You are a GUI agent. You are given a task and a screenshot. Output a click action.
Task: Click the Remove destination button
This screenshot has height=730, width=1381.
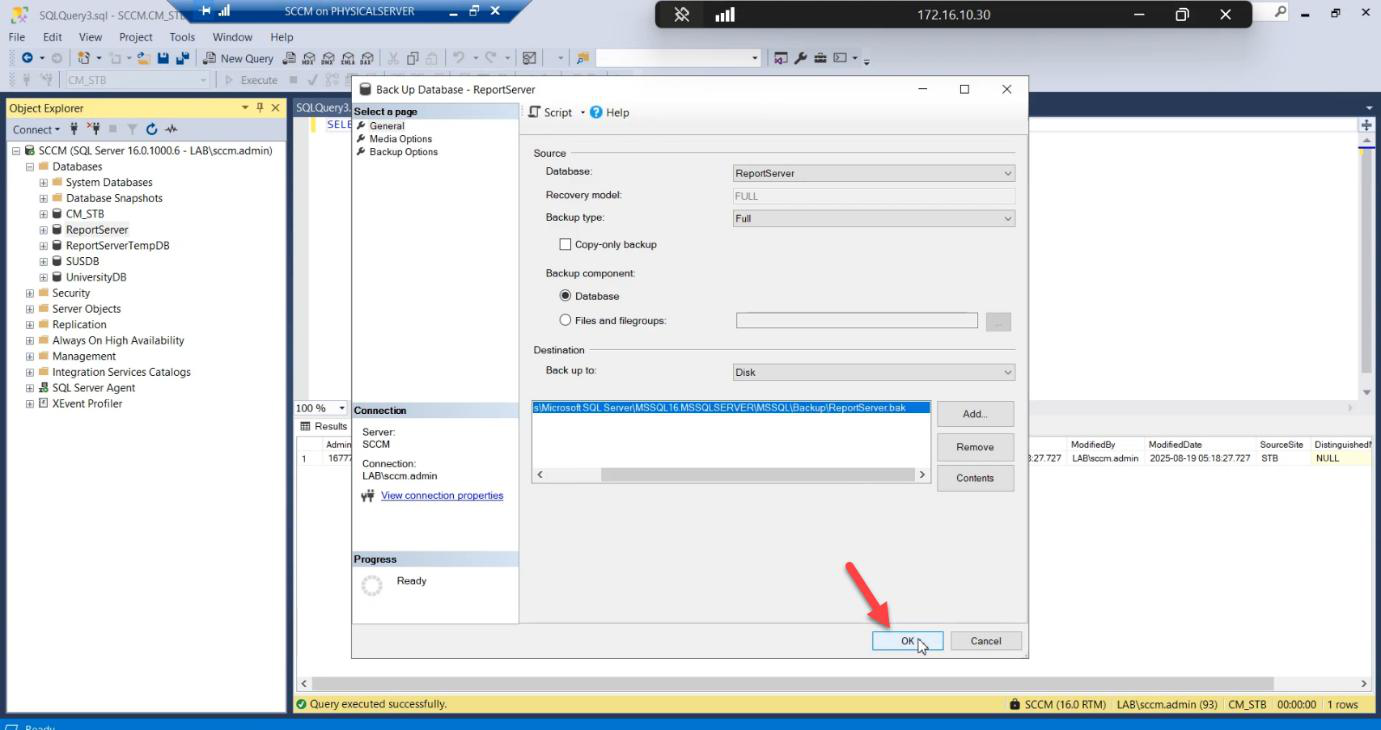tap(975, 447)
